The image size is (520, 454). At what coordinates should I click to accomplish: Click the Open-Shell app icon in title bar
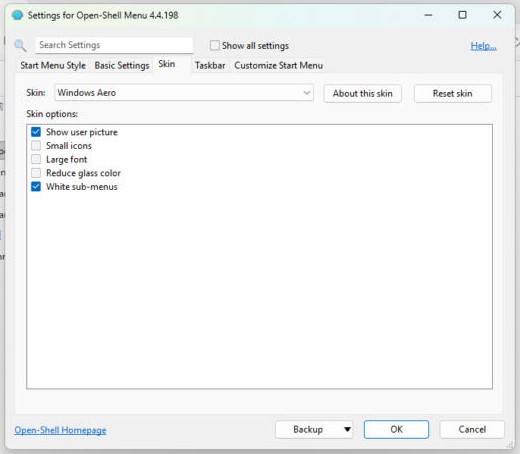coord(17,15)
